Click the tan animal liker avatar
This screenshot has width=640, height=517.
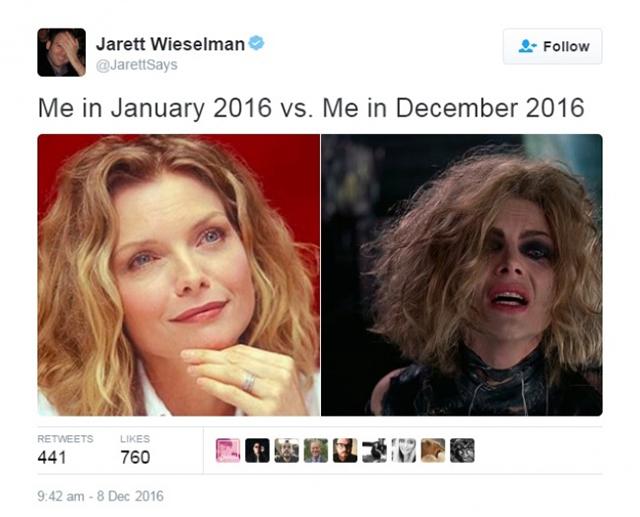click(x=433, y=450)
